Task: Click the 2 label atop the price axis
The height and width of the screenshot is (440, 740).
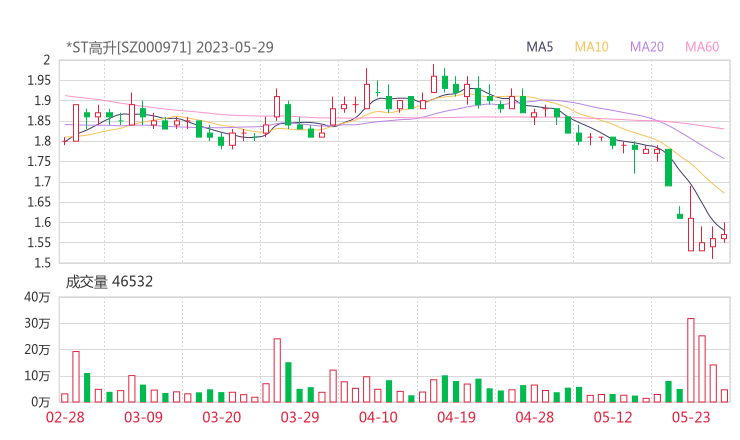Action: click(46, 60)
